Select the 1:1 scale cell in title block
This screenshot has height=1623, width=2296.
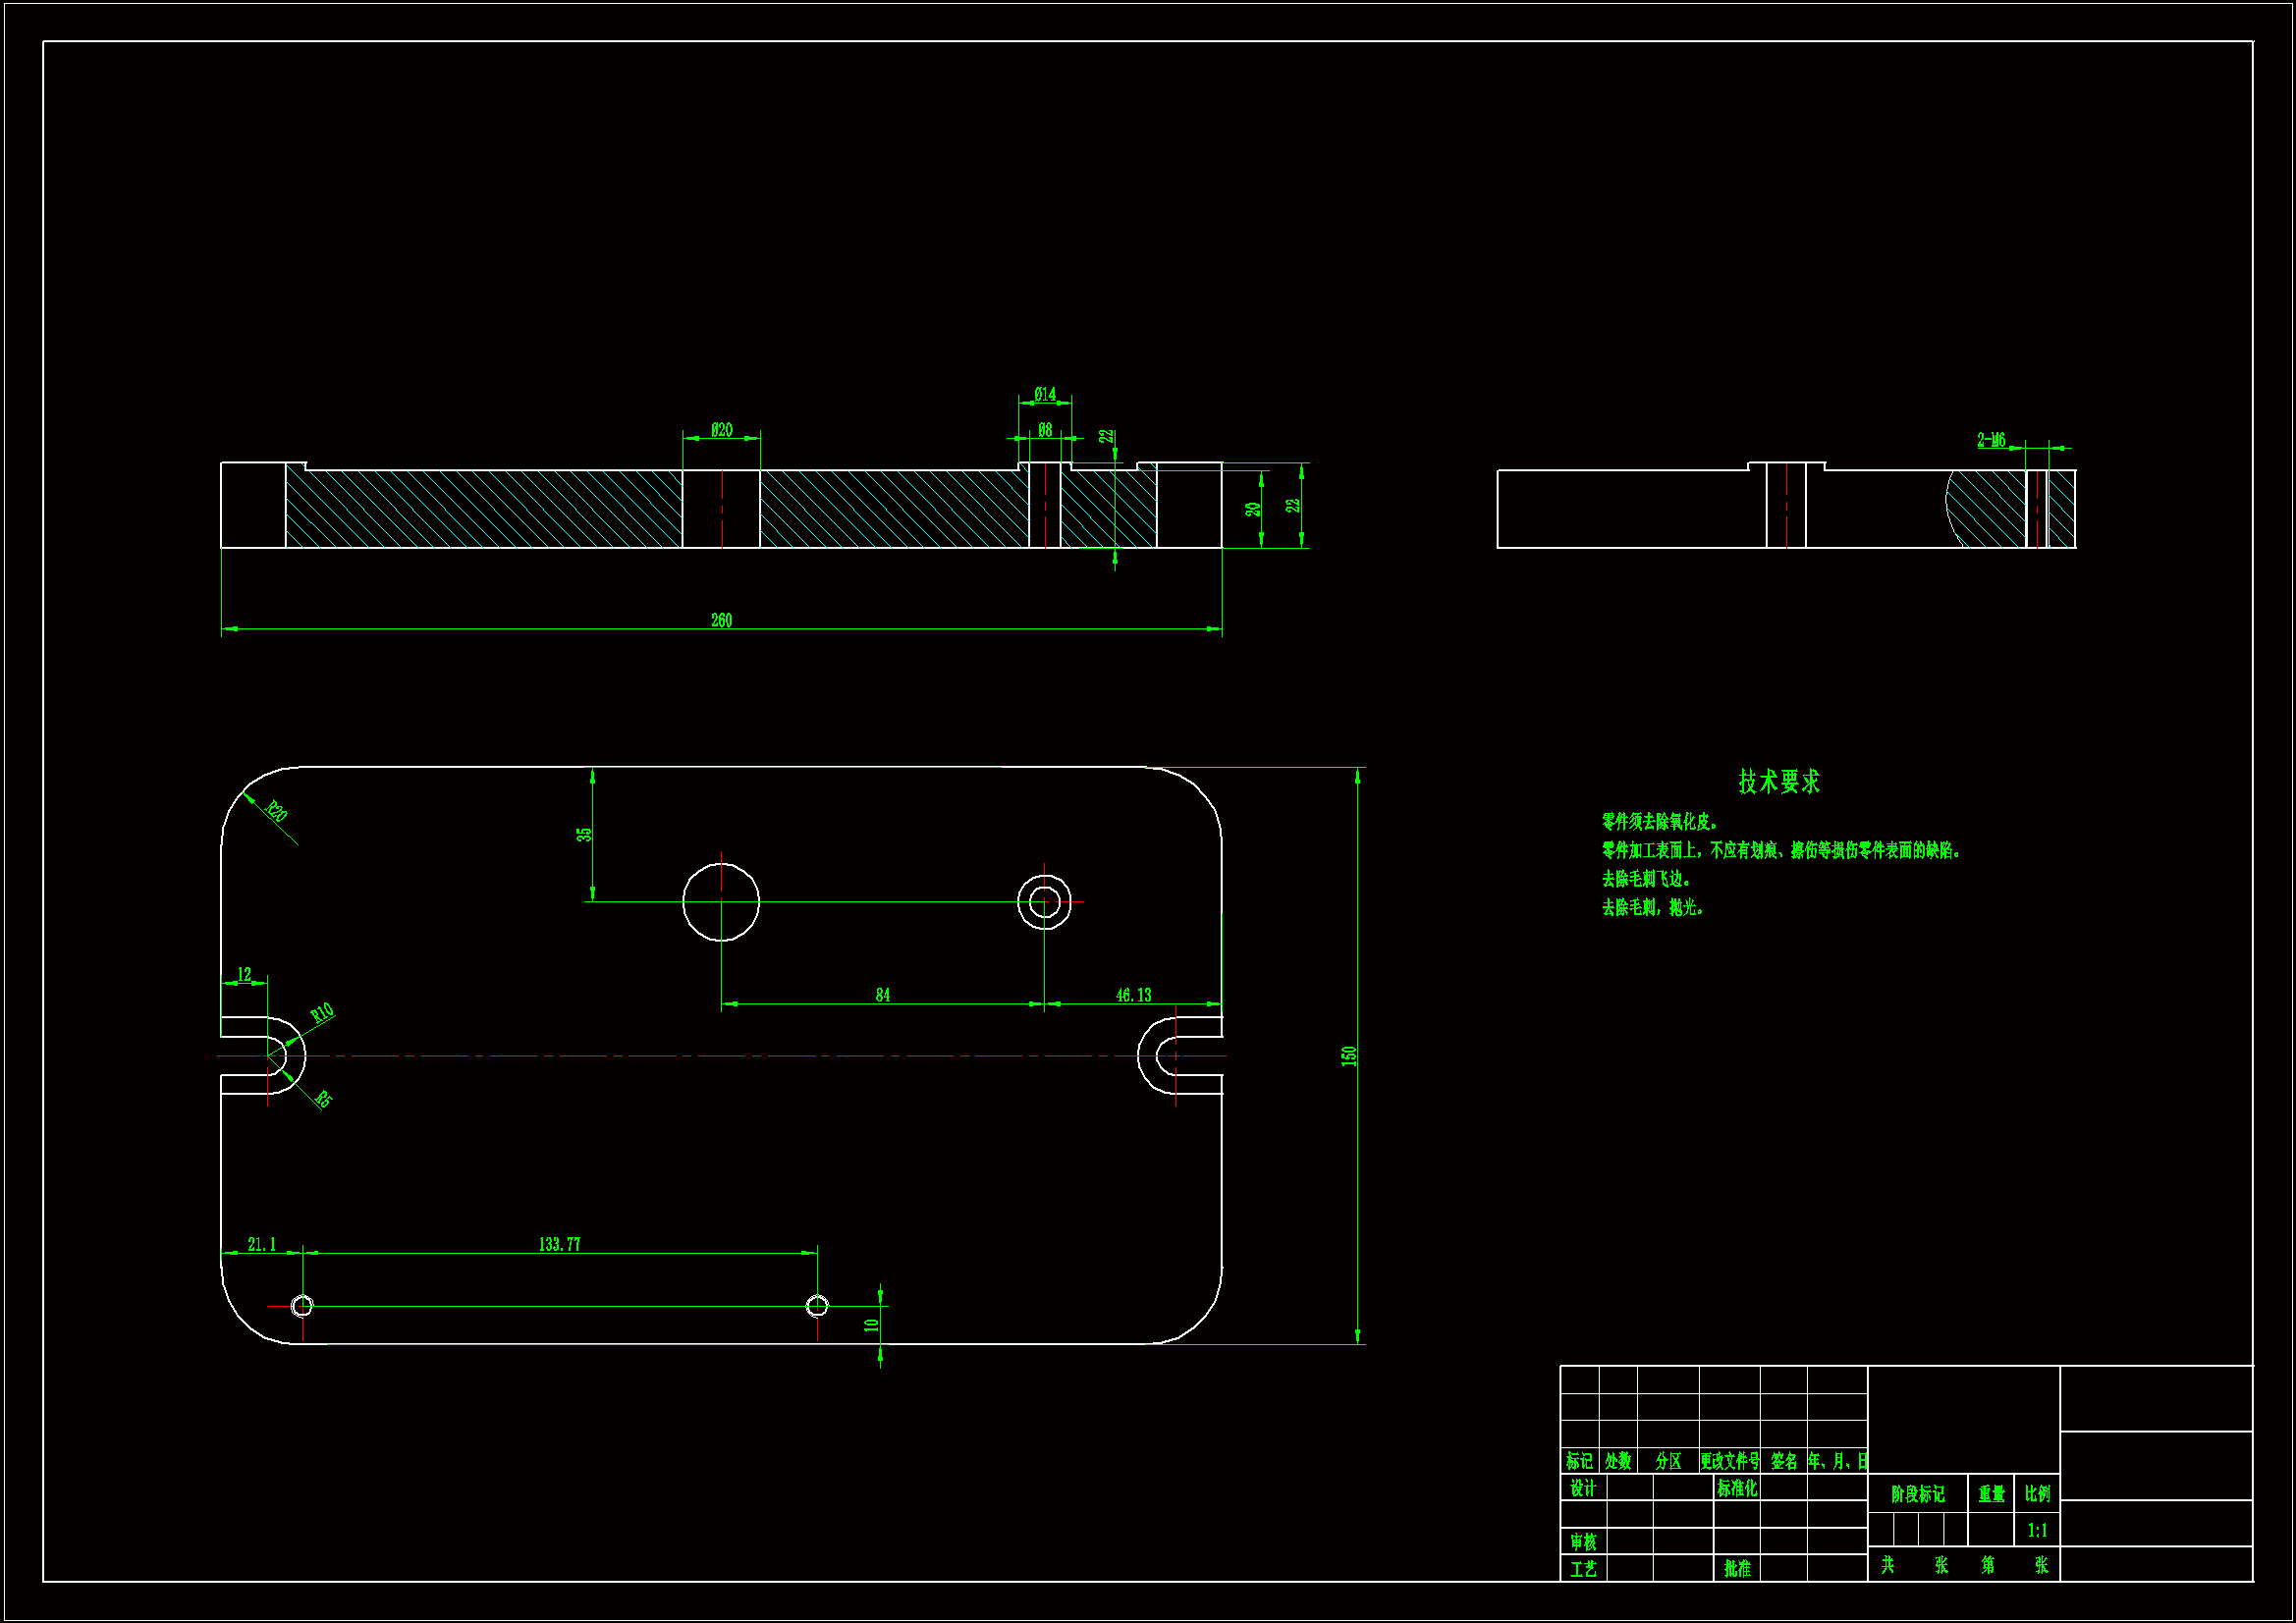point(2037,1530)
